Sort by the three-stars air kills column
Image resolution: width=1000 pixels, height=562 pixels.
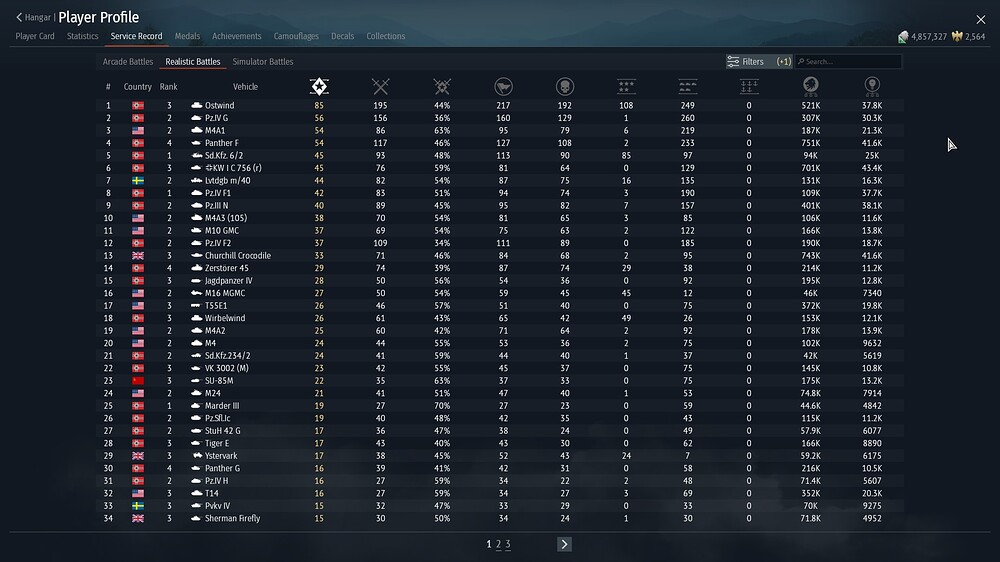[626, 87]
